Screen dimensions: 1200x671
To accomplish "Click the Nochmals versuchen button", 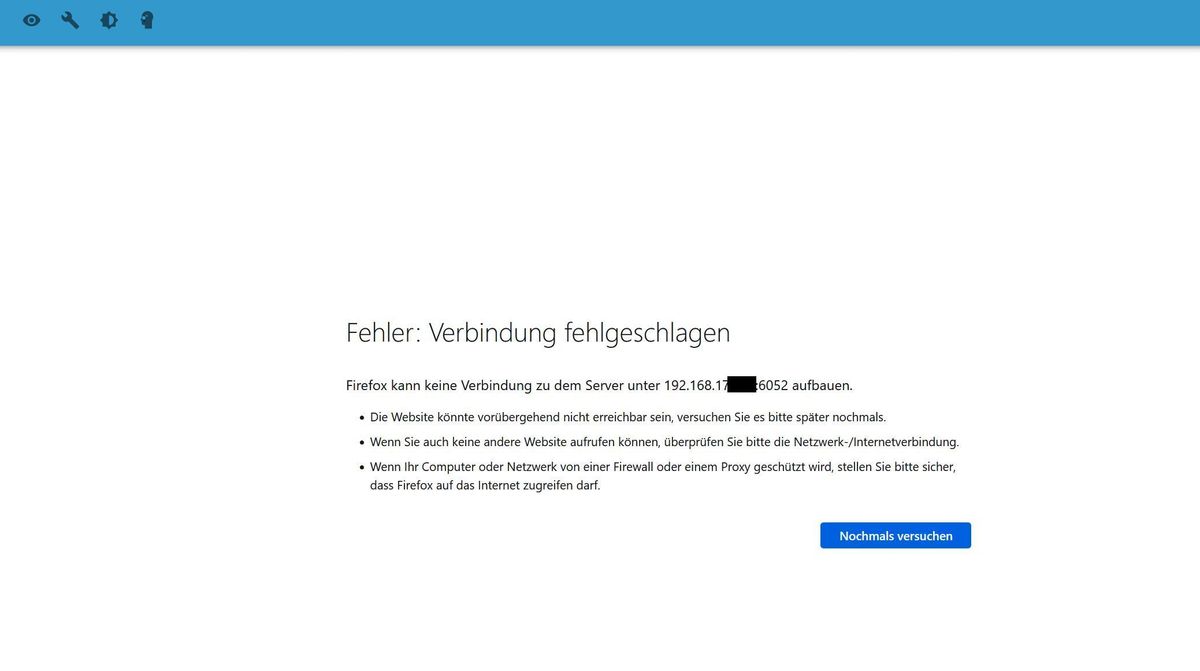I will pyautogui.click(x=895, y=536).
